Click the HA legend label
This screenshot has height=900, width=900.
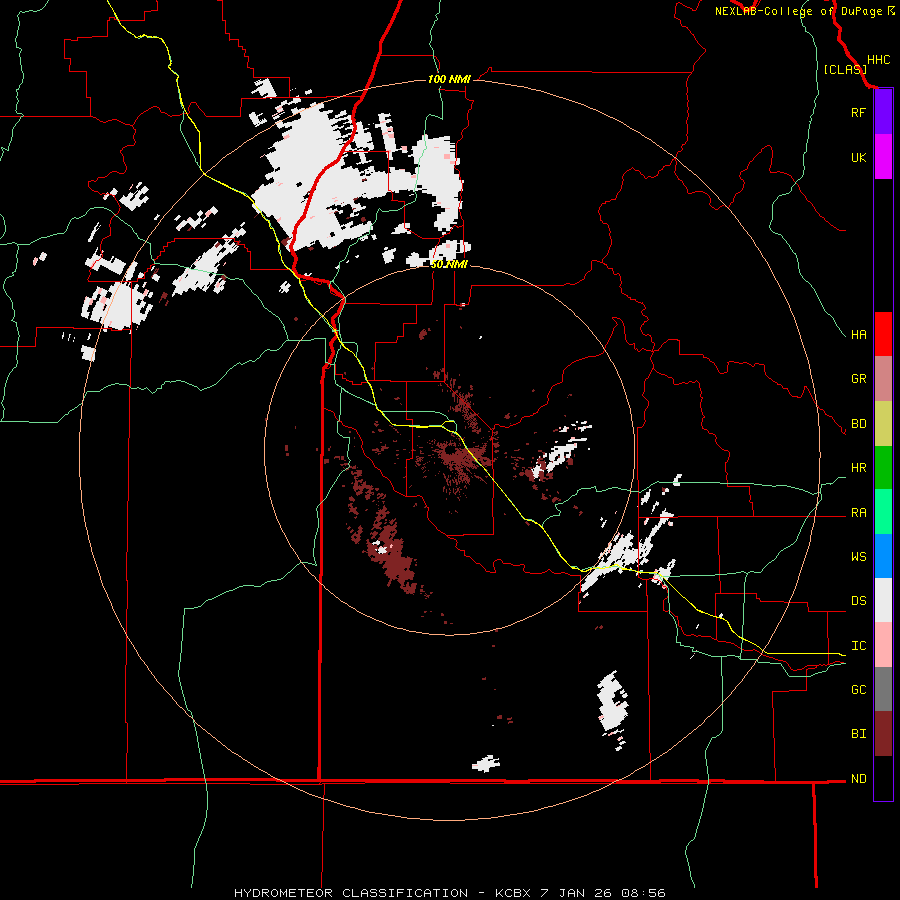pyautogui.click(x=858, y=335)
